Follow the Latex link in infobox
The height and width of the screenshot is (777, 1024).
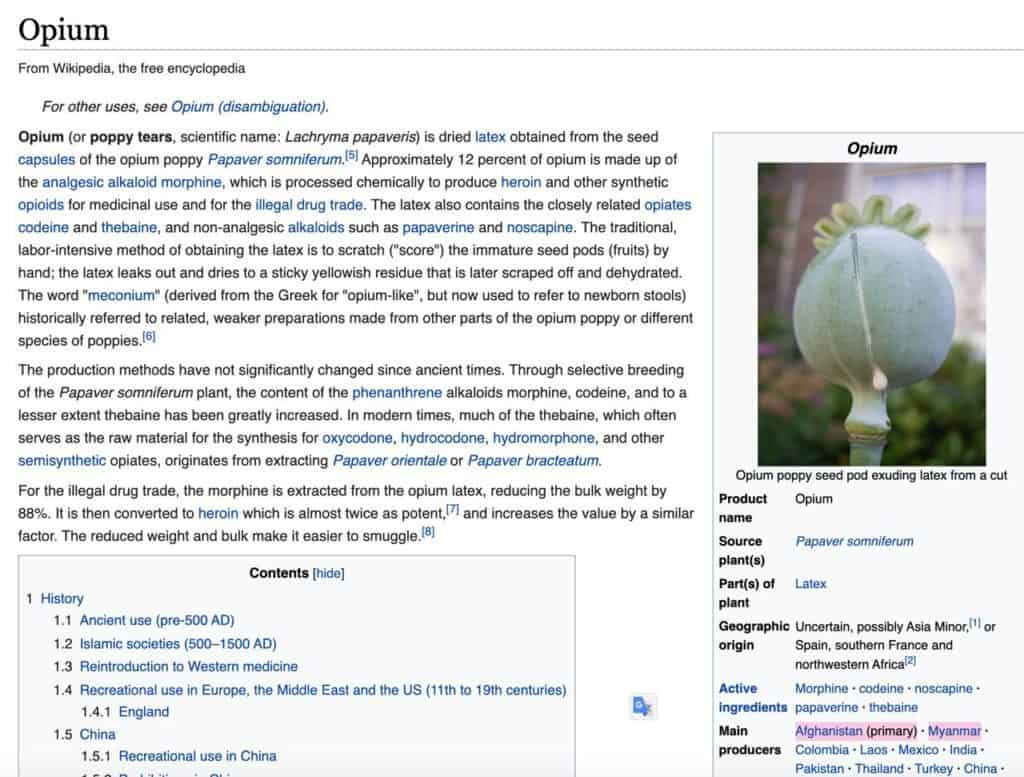click(x=810, y=583)
